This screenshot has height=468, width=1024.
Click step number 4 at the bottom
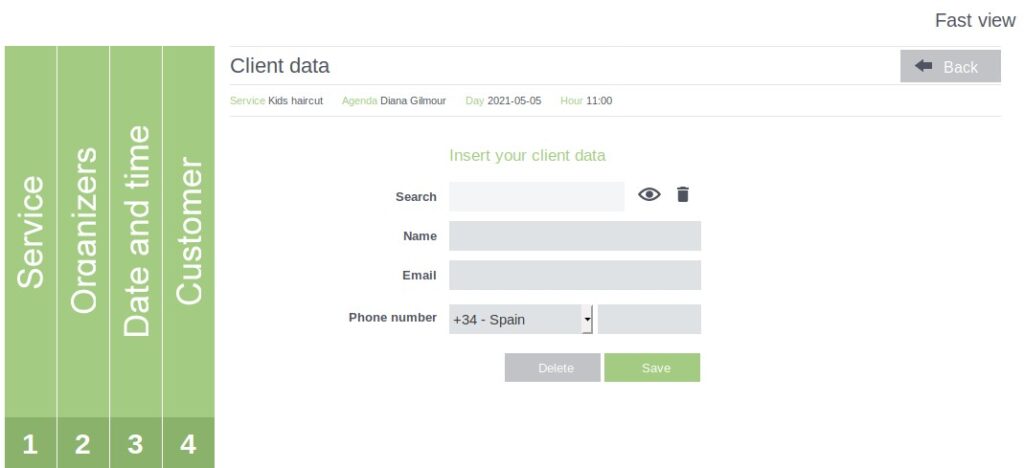coord(189,443)
